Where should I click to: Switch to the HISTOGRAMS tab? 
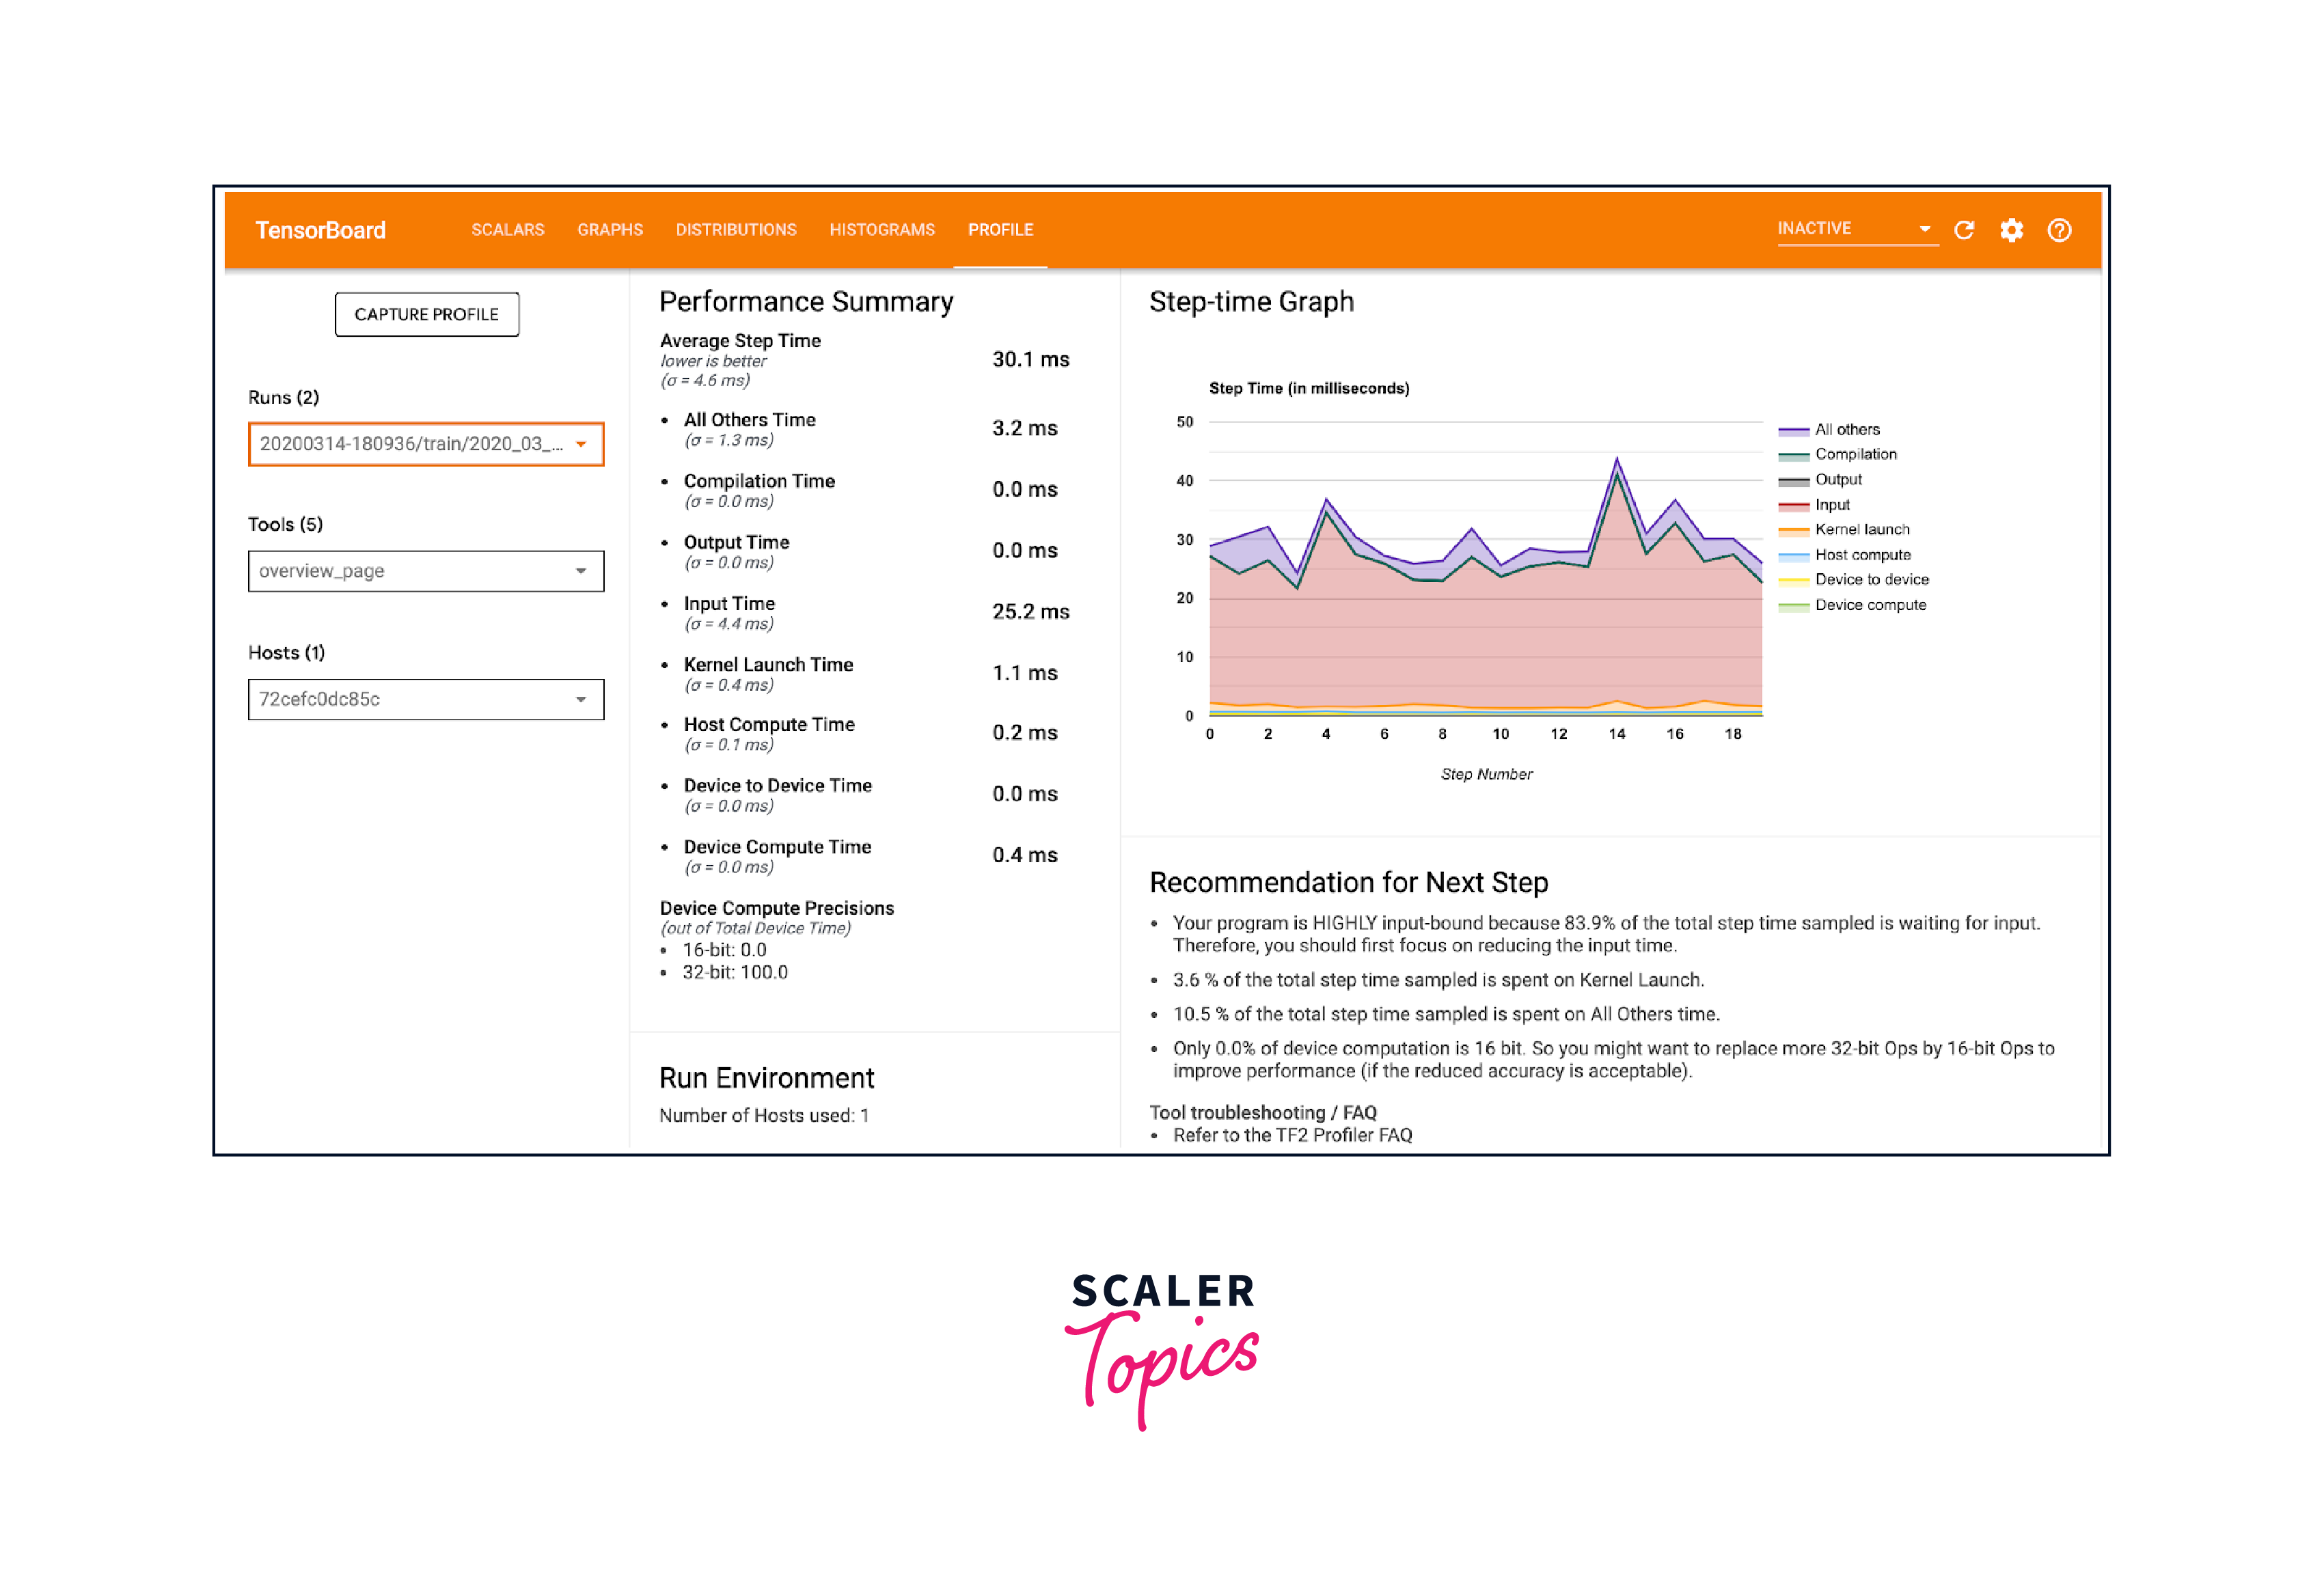point(882,230)
